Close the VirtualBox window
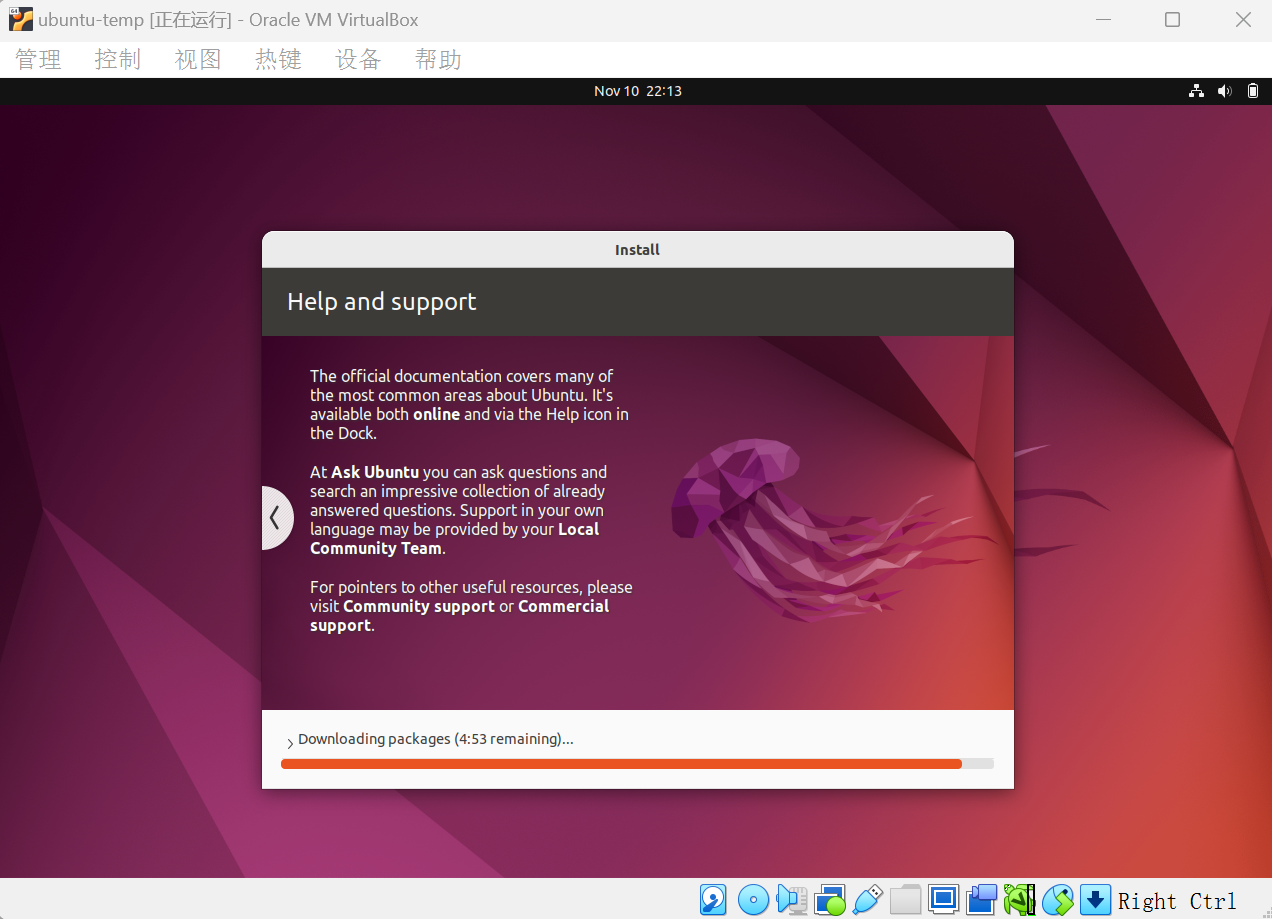 1243,20
